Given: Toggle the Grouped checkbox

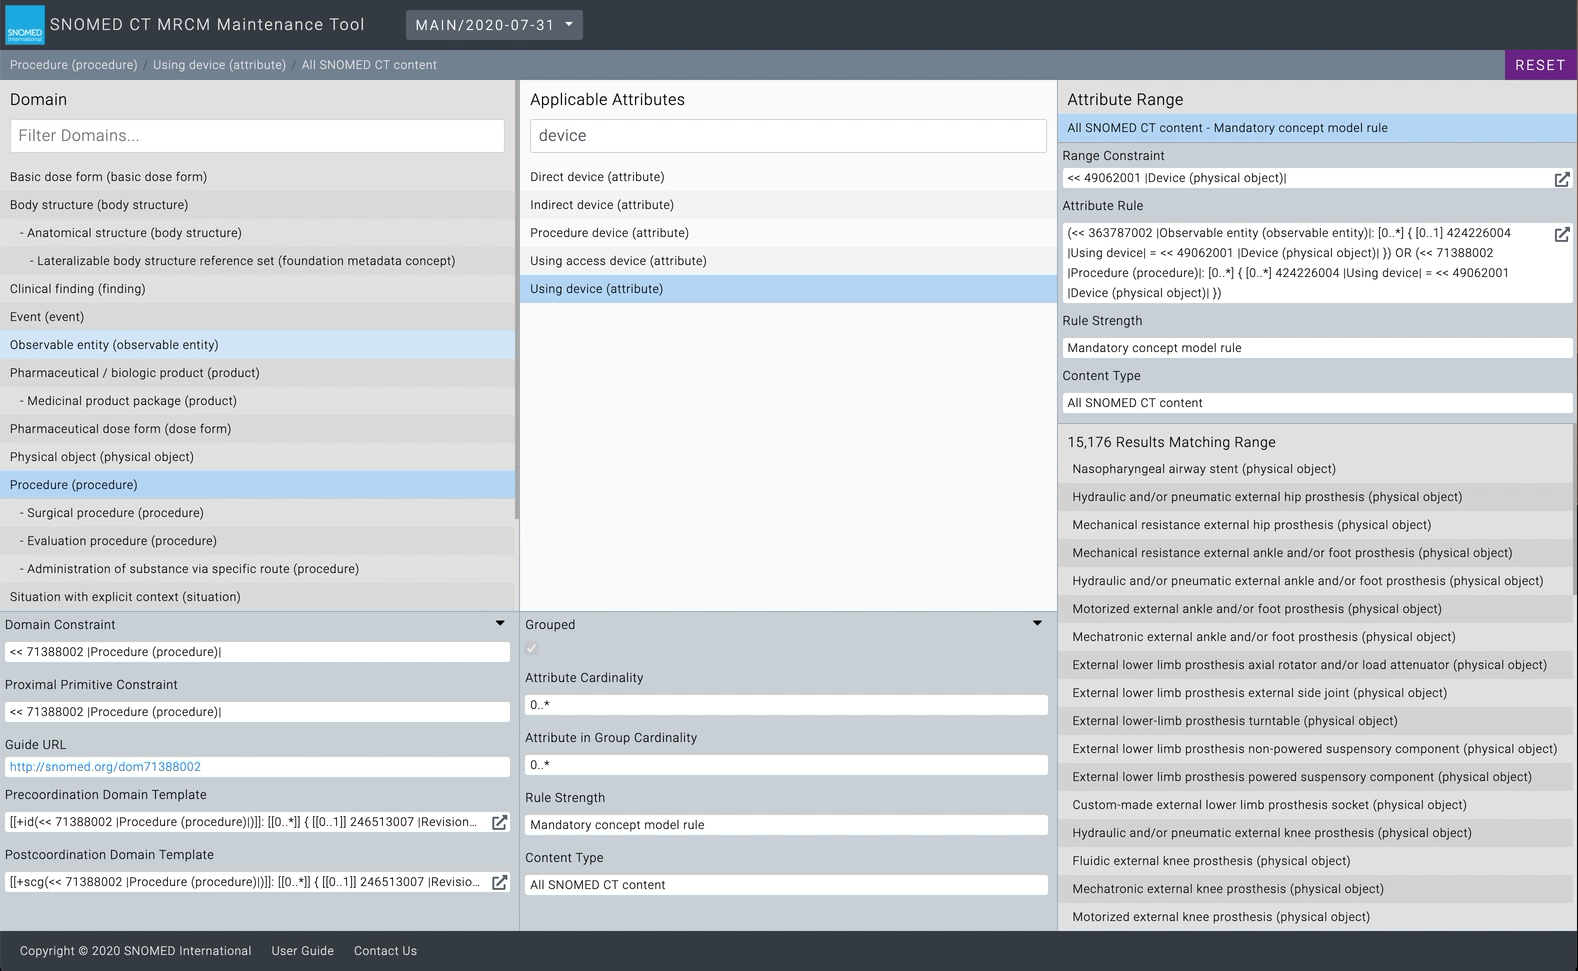Looking at the screenshot, I should point(532,649).
